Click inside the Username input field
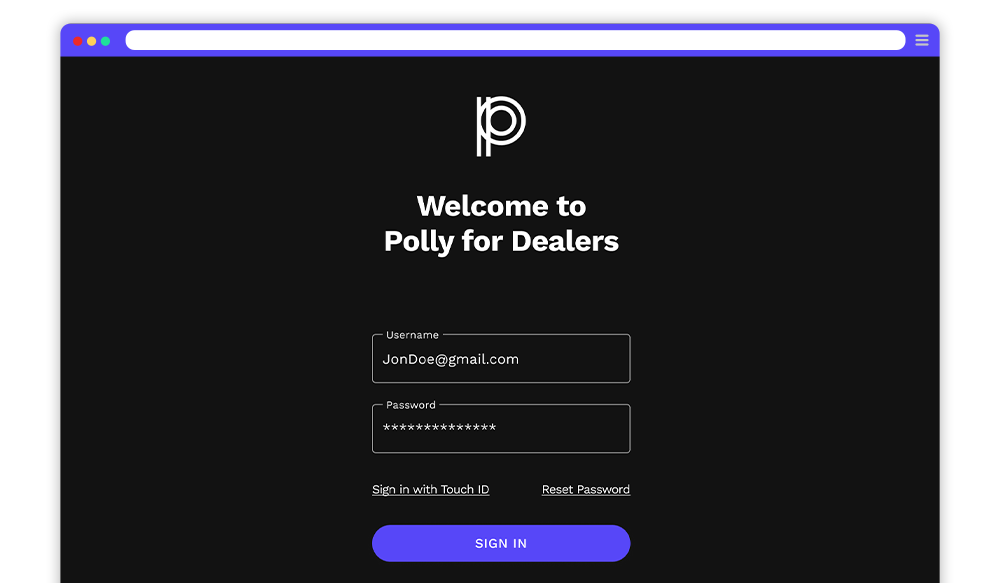The image size is (1000, 583). [x=501, y=358]
